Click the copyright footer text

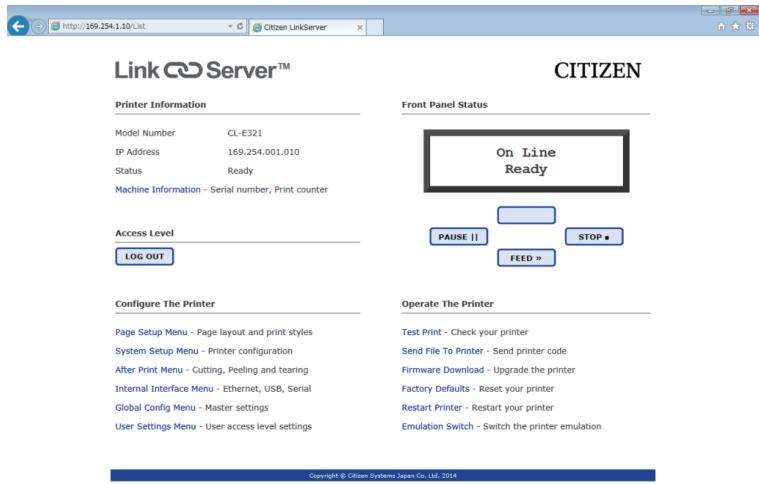(x=383, y=476)
